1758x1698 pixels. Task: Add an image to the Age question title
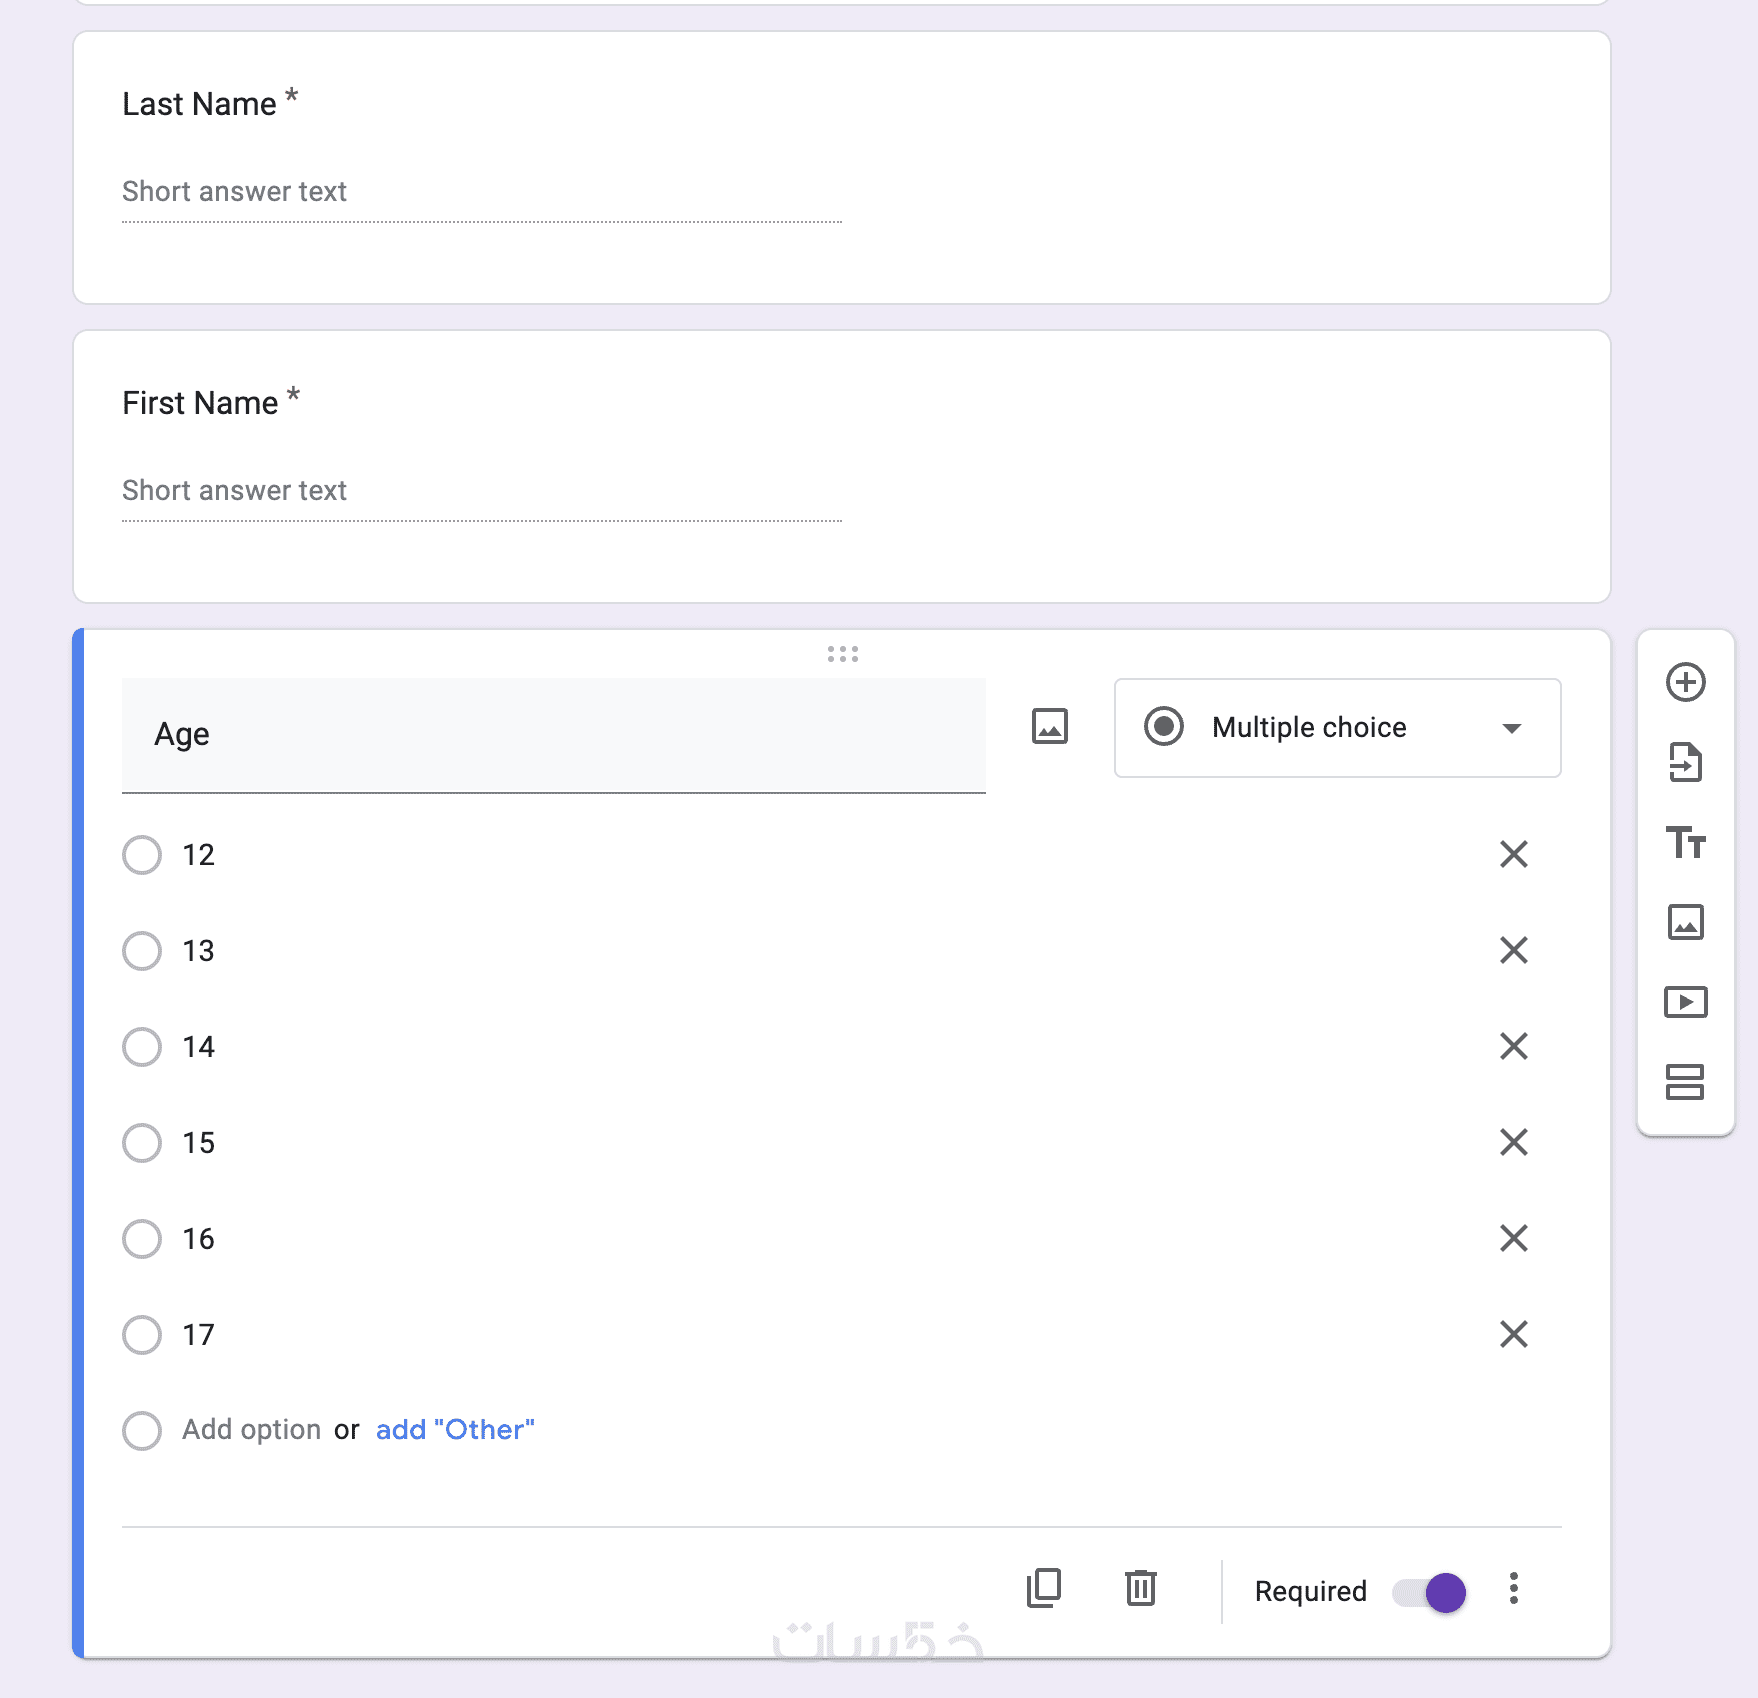1049,727
